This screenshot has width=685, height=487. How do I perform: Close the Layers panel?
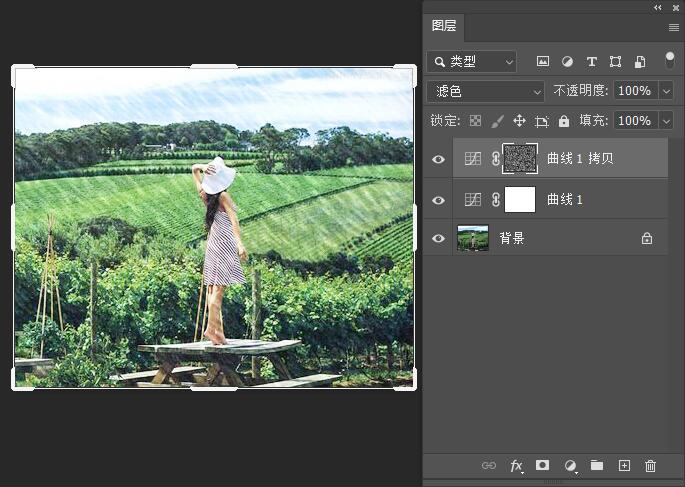click(x=676, y=7)
